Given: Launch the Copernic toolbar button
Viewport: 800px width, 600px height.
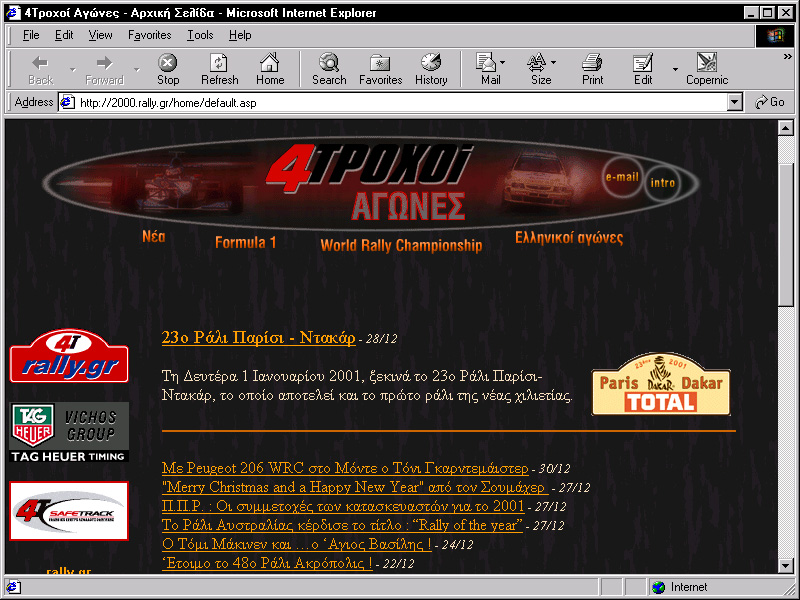Looking at the screenshot, I should [707, 70].
